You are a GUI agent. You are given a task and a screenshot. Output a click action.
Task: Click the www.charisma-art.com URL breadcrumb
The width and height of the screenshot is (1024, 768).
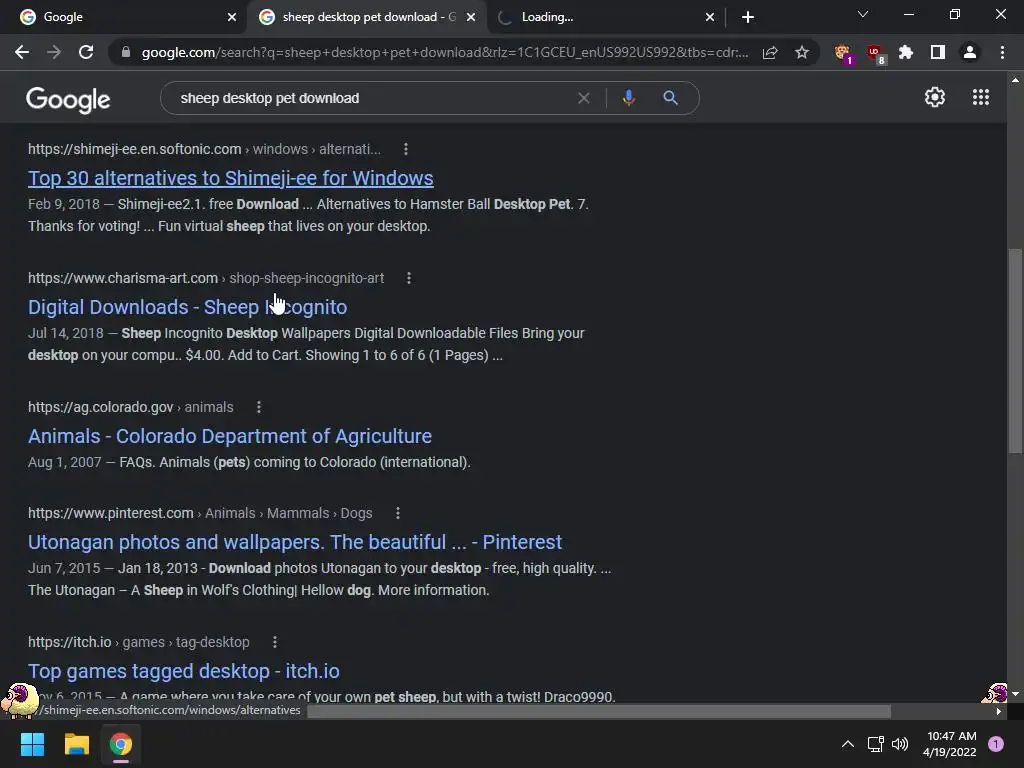[206, 278]
